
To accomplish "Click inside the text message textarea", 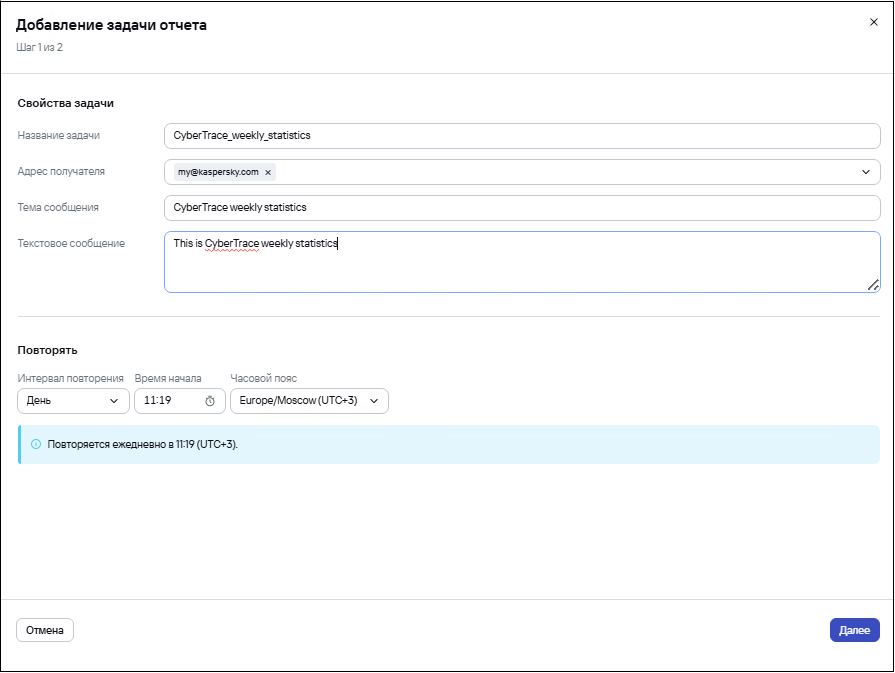I will pyautogui.click(x=522, y=262).
